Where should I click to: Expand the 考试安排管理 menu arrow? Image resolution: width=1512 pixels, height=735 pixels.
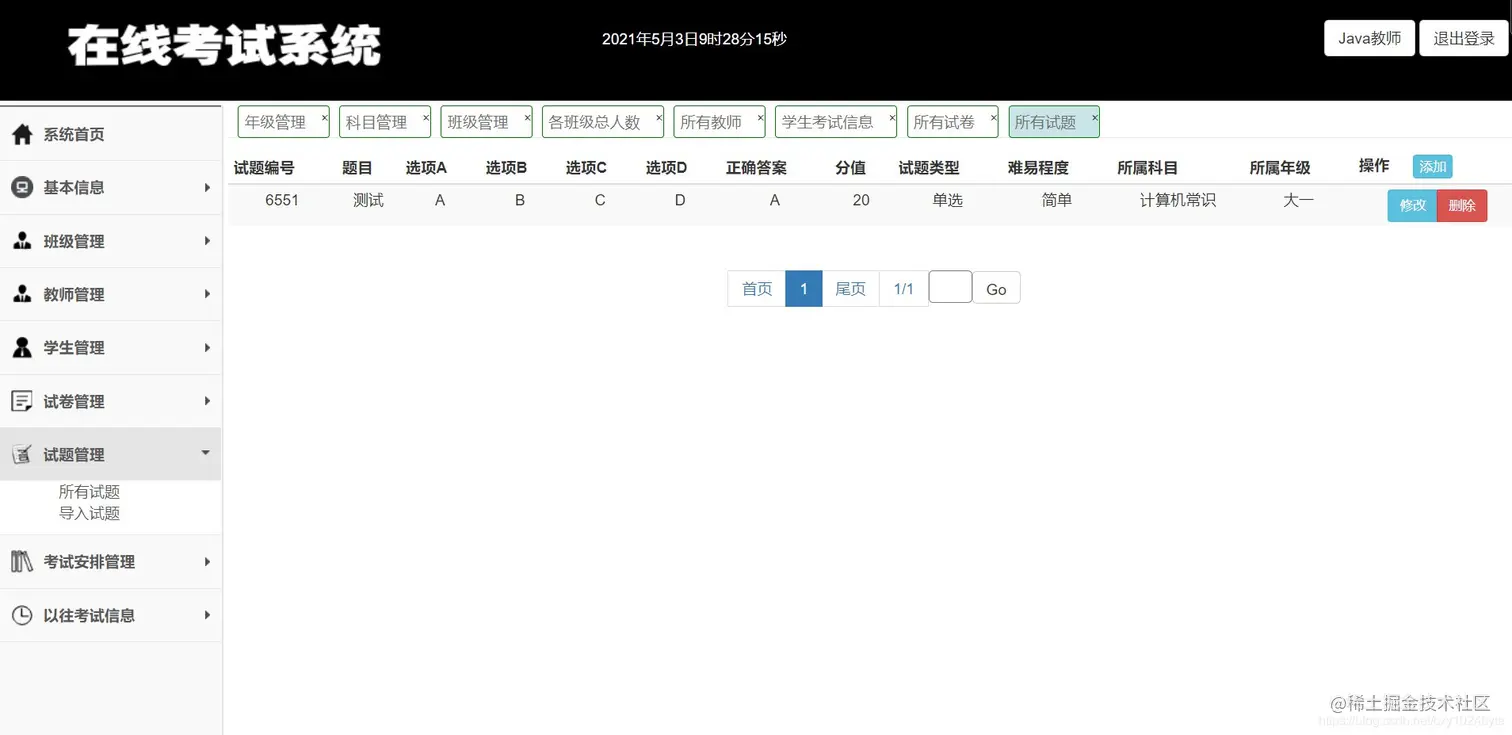click(x=207, y=561)
